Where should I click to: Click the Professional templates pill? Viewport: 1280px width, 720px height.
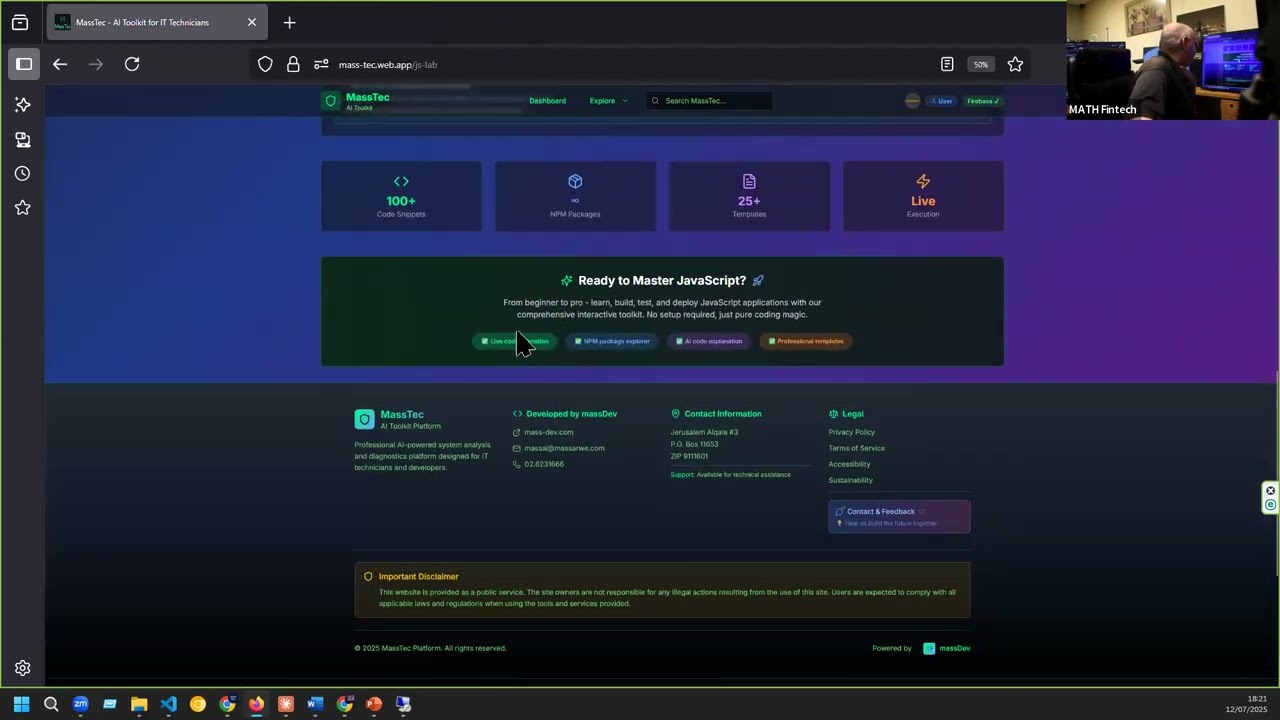click(x=806, y=341)
